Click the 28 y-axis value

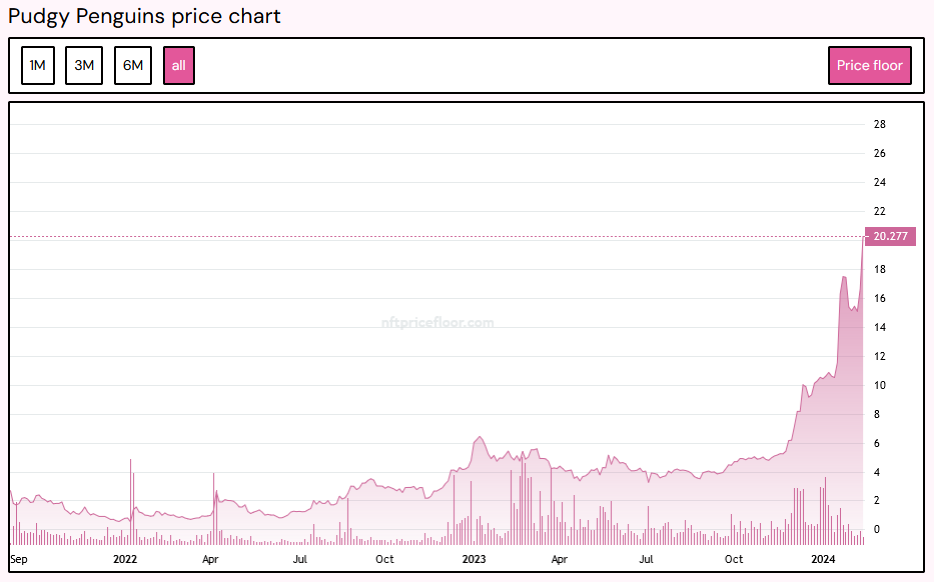pos(879,125)
